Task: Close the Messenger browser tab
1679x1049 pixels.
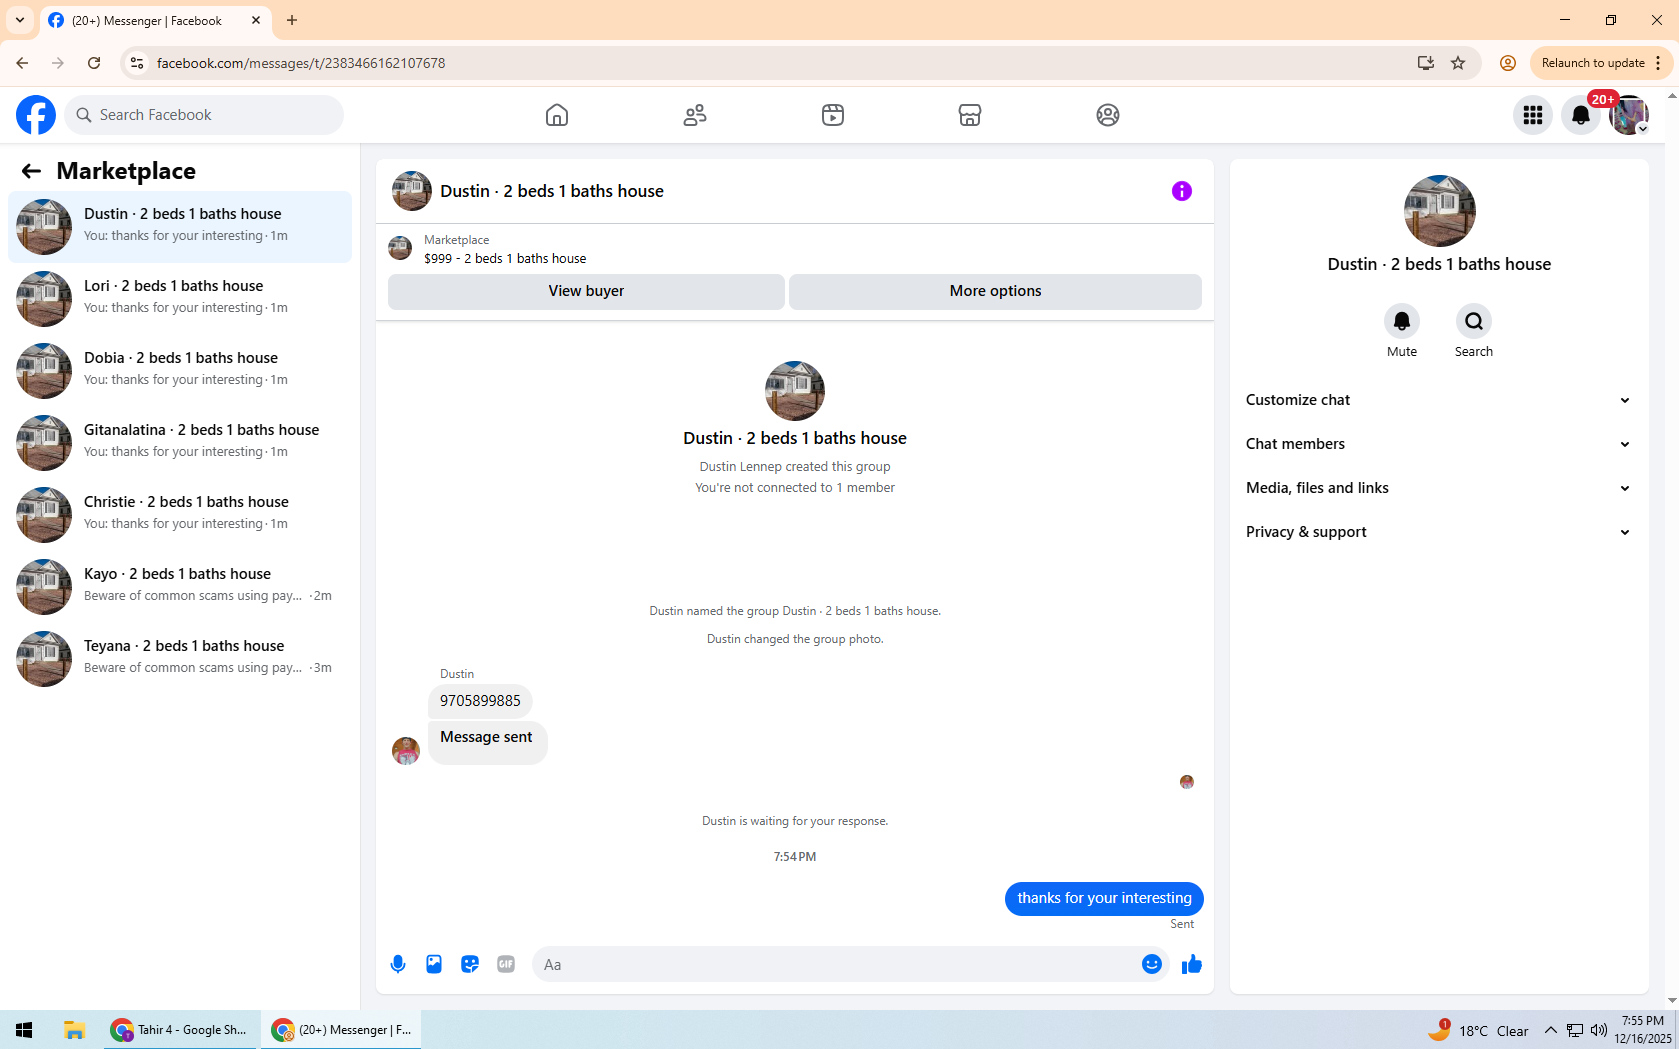Action: click(256, 20)
